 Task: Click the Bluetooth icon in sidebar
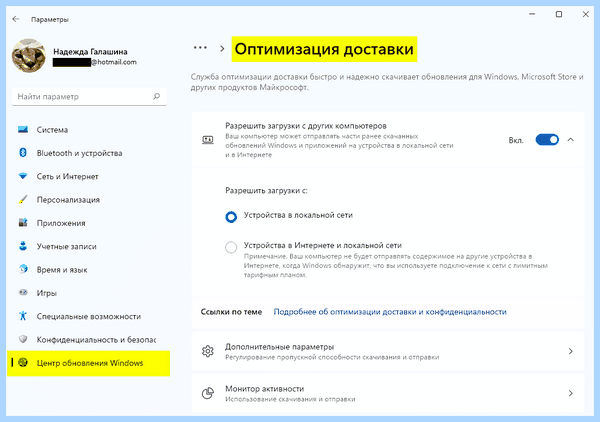[23, 153]
